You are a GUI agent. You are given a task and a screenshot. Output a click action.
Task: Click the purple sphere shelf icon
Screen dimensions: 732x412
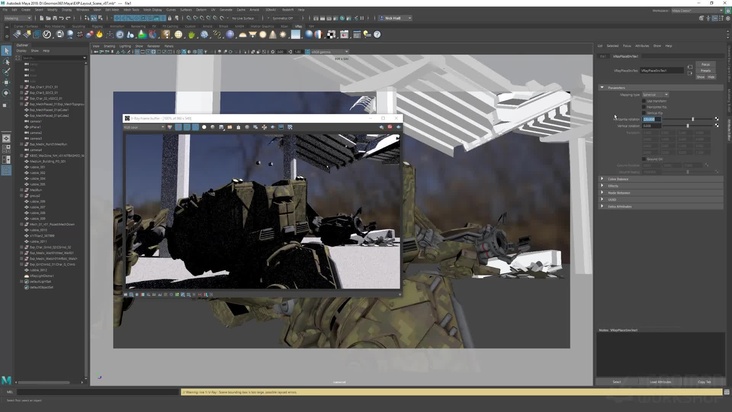(230, 35)
